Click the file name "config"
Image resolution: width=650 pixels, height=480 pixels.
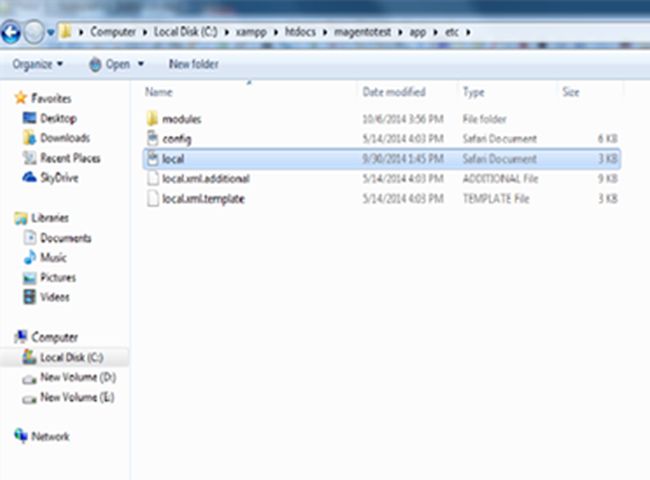click(x=177, y=139)
